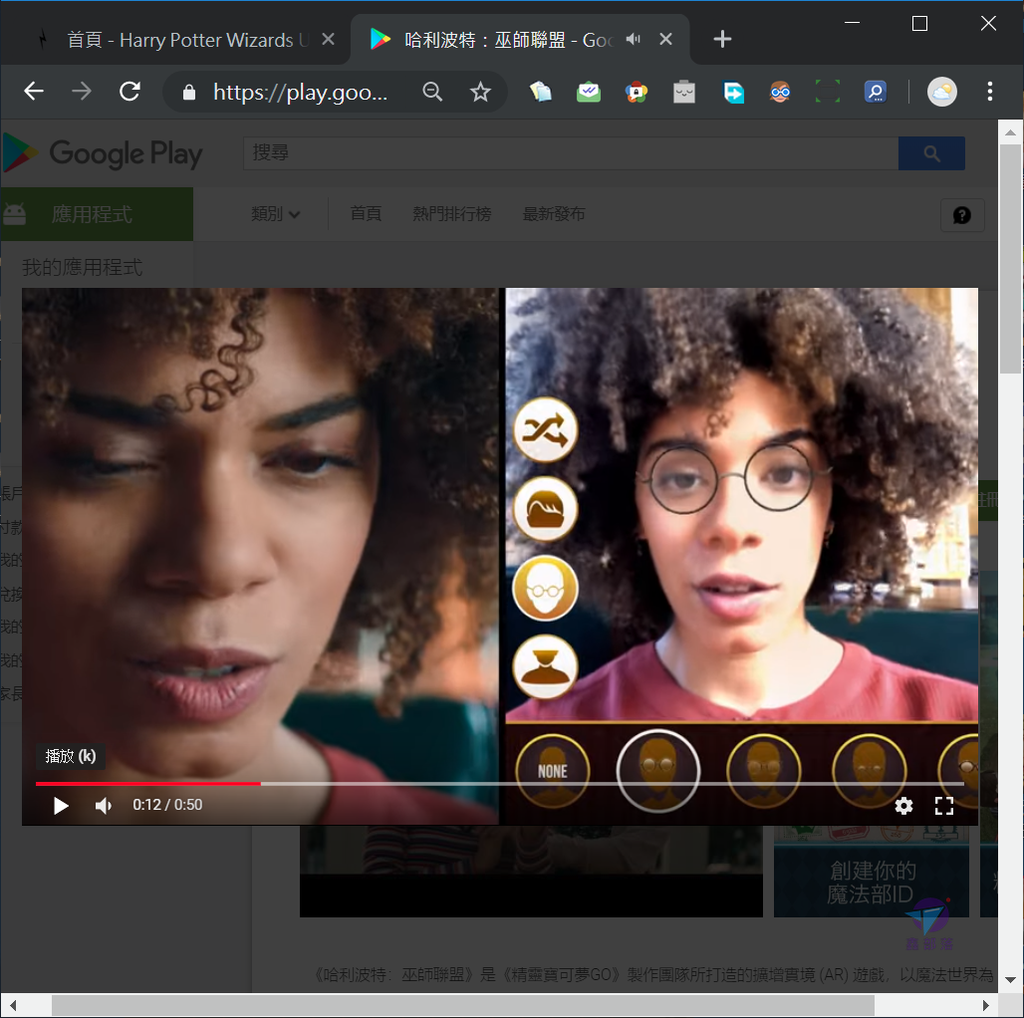Choose the NONE glasses option
Screen dimensions: 1024x1018
tap(552, 771)
